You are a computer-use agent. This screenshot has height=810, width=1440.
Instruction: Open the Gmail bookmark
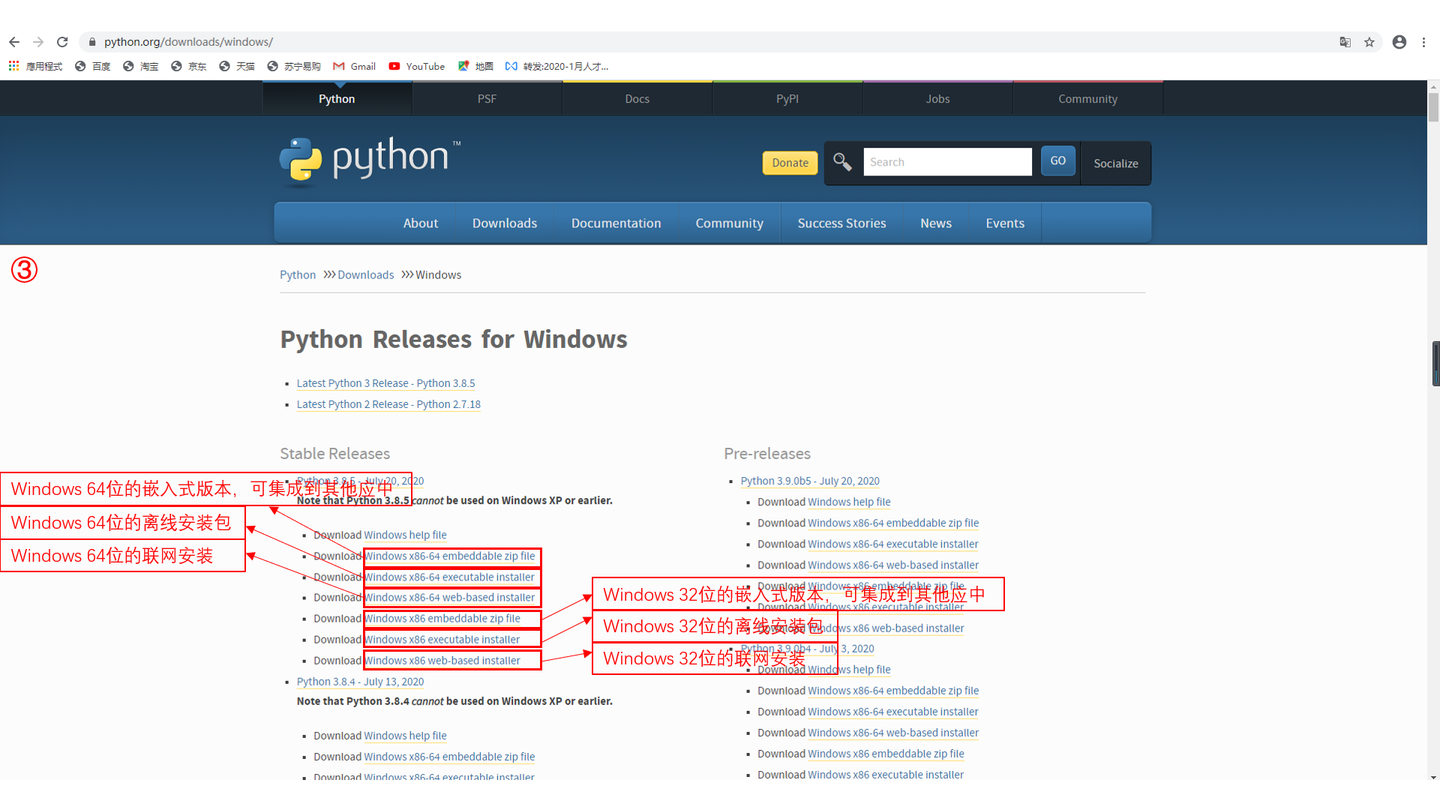354,66
